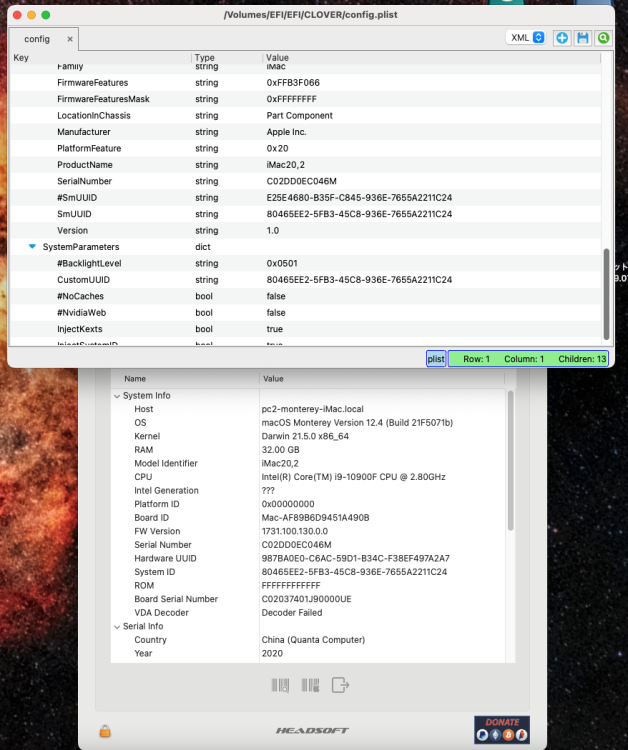Click the Row: 1 status indicator
Image resolution: width=628 pixels, height=750 pixels.
pyautogui.click(x=476, y=359)
